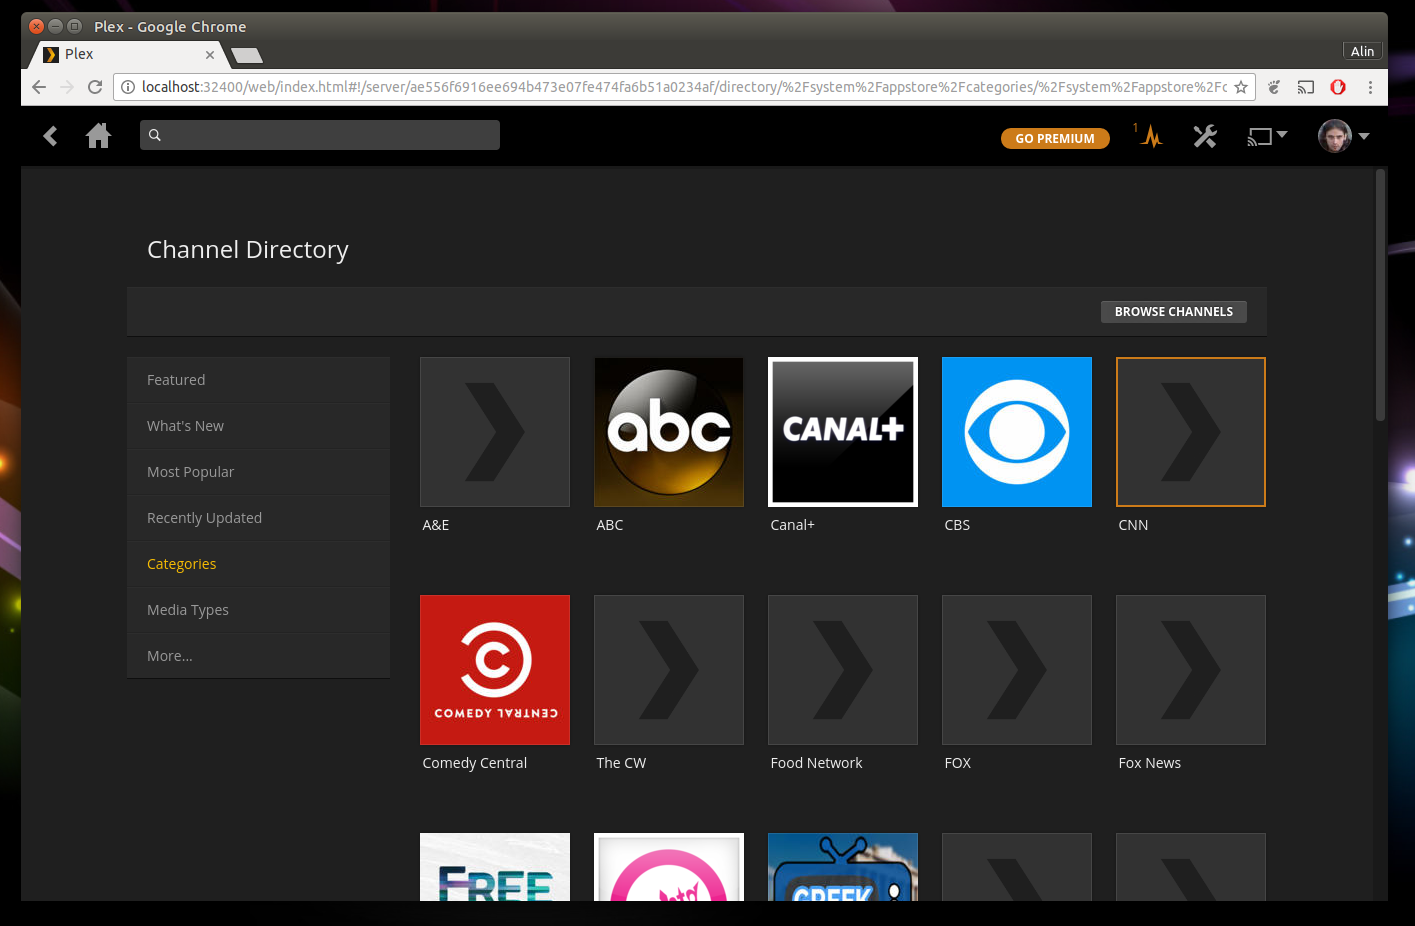
Task: Open the A&E placeholder thumbnail
Action: point(495,432)
